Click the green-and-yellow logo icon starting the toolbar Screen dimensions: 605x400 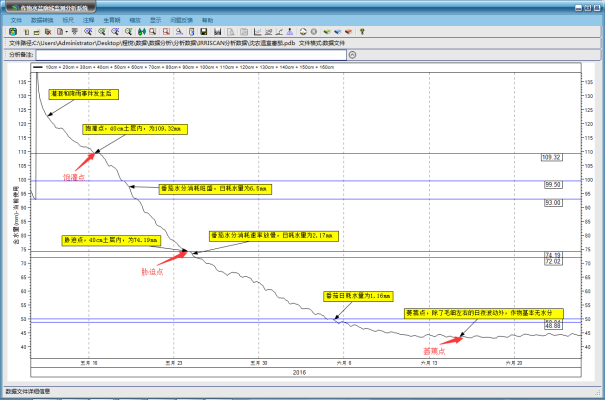[x=12, y=32]
